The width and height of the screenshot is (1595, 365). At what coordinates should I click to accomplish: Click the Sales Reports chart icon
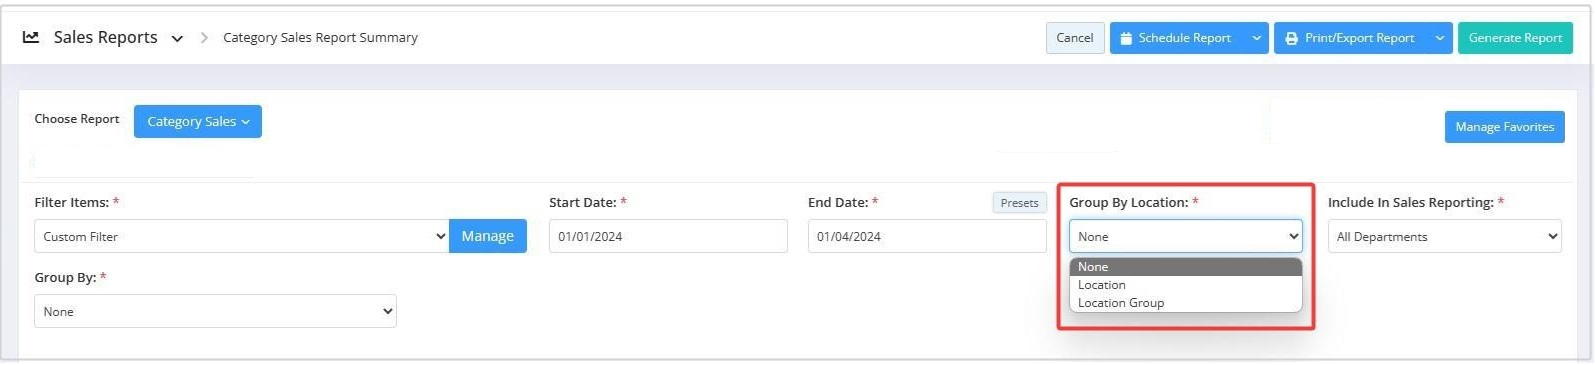point(31,37)
